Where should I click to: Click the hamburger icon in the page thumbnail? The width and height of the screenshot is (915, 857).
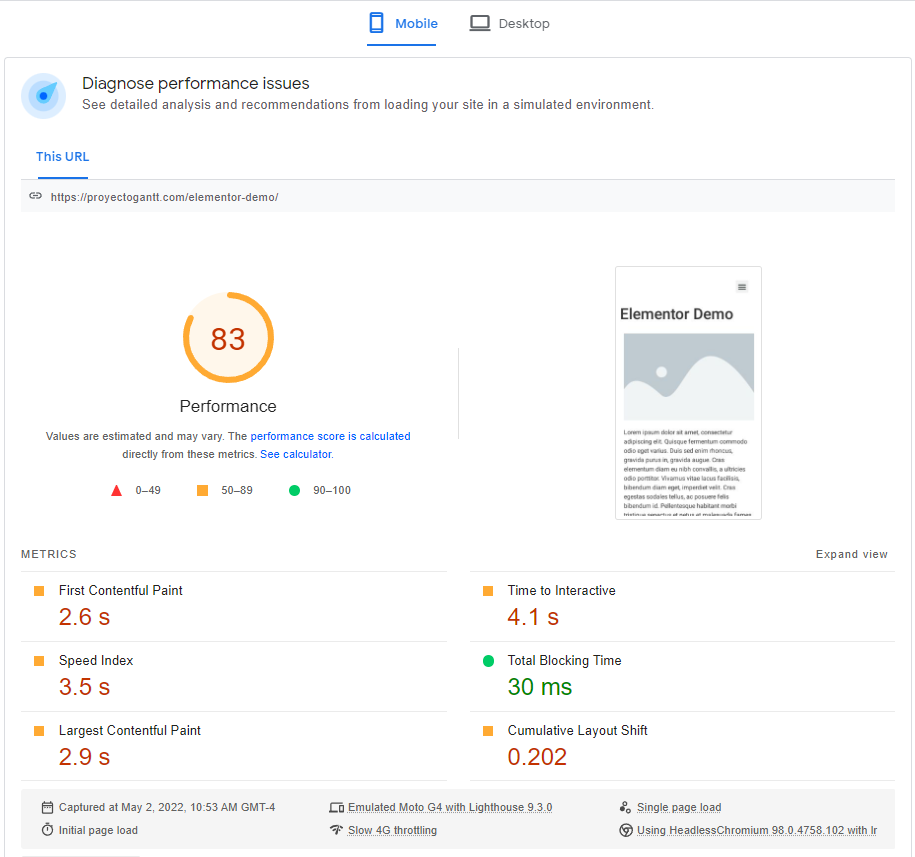742,286
